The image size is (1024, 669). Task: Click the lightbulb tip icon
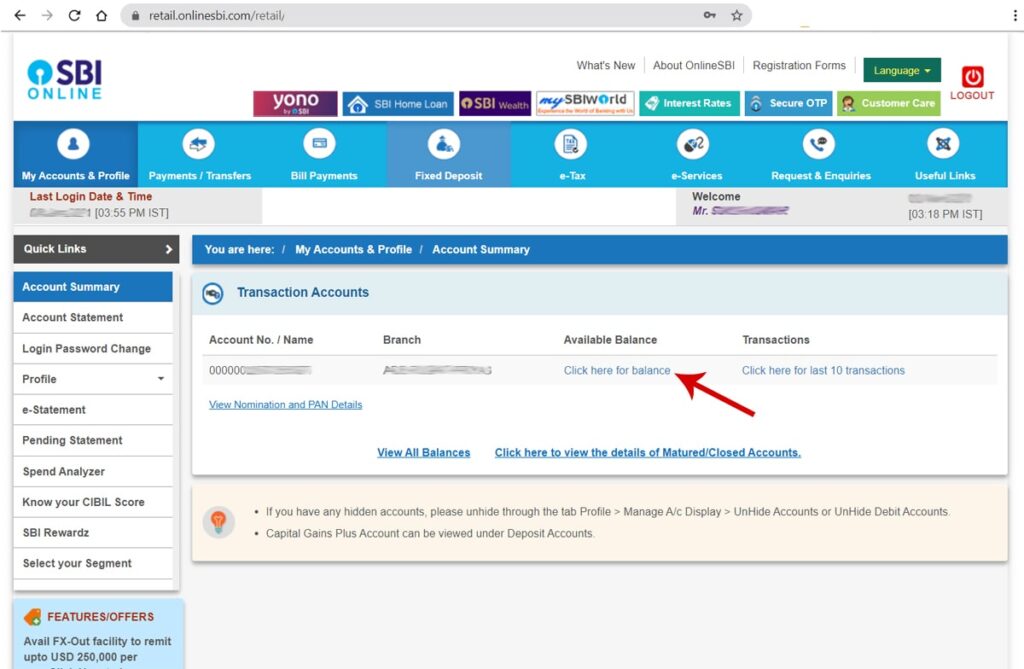[218, 522]
